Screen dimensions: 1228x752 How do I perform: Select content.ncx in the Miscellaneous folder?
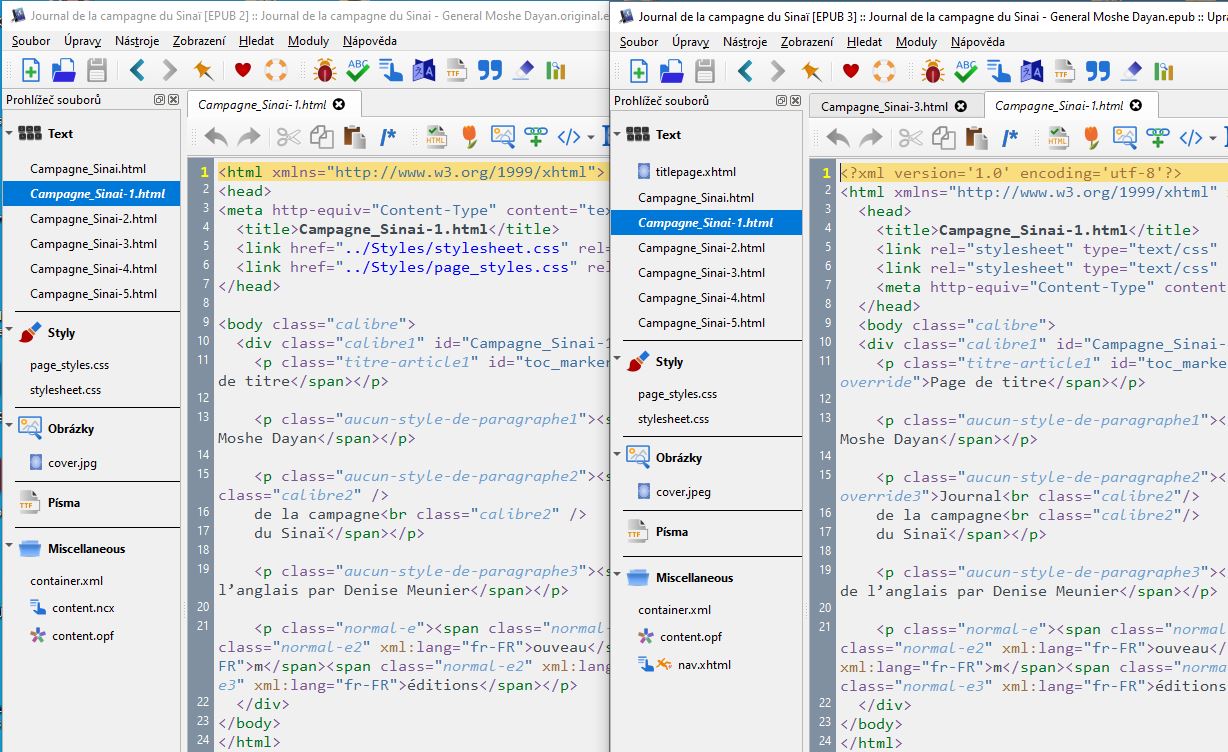[x=83, y=608]
